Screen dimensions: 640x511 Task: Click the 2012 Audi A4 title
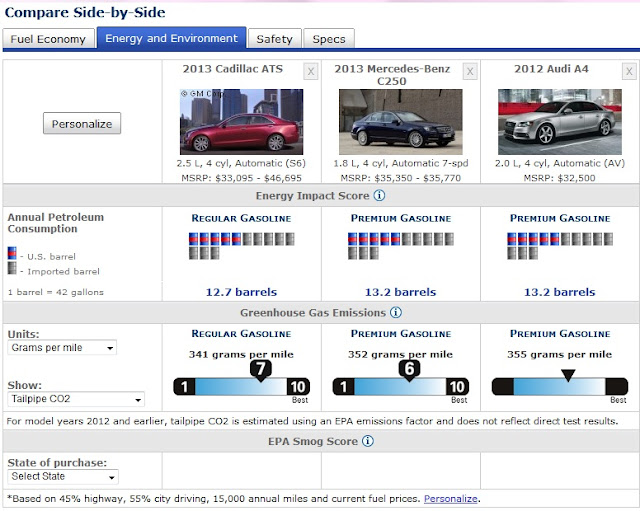[x=551, y=69]
